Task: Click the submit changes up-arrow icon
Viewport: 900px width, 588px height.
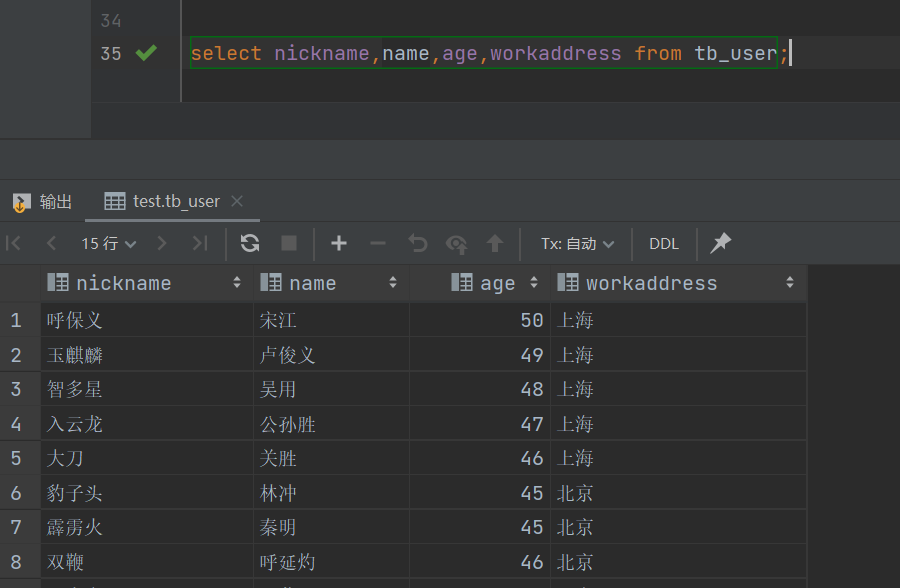Action: pos(494,243)
